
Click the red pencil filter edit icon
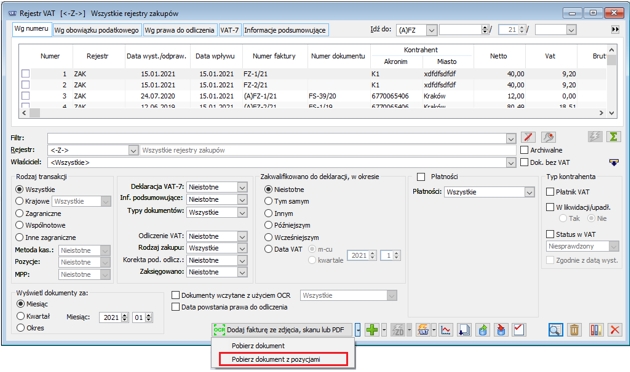coord(528,137)
